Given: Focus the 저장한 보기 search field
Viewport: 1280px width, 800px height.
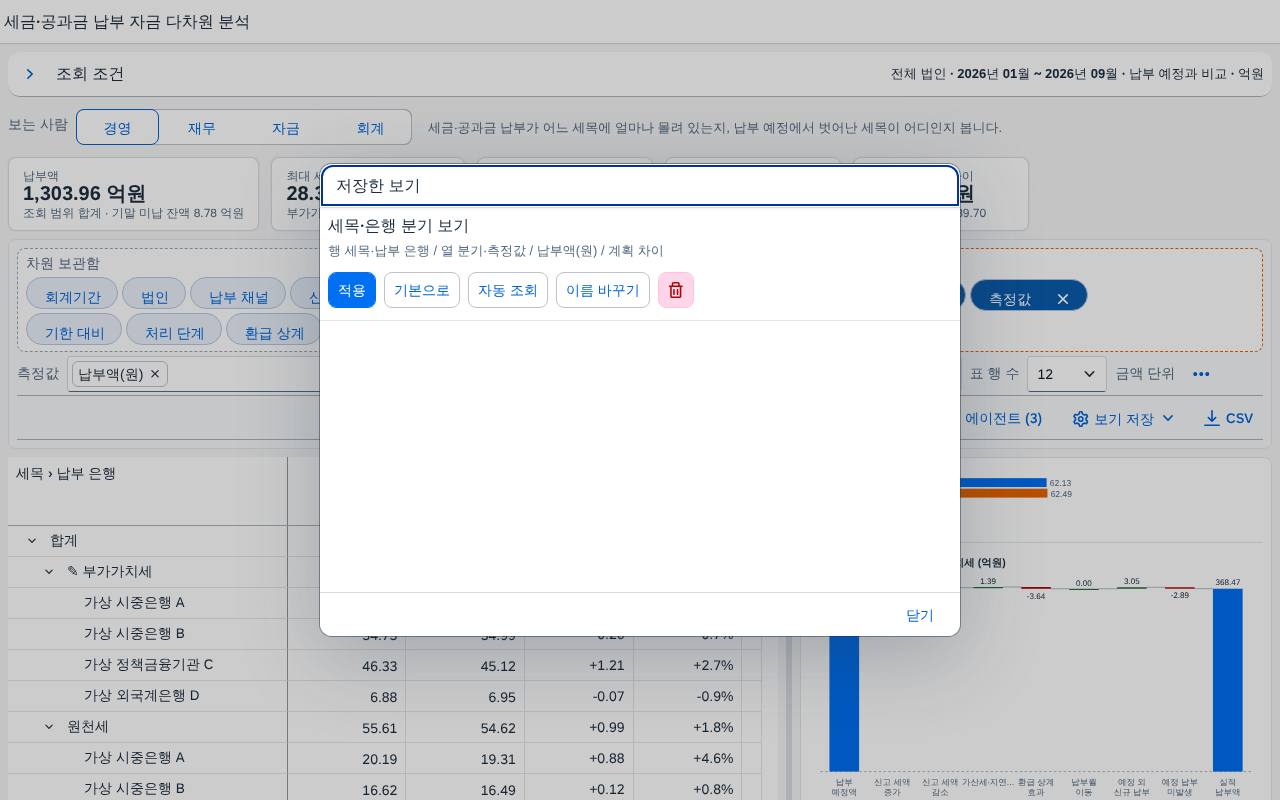Looking at the screenshot, I should 640,186.
